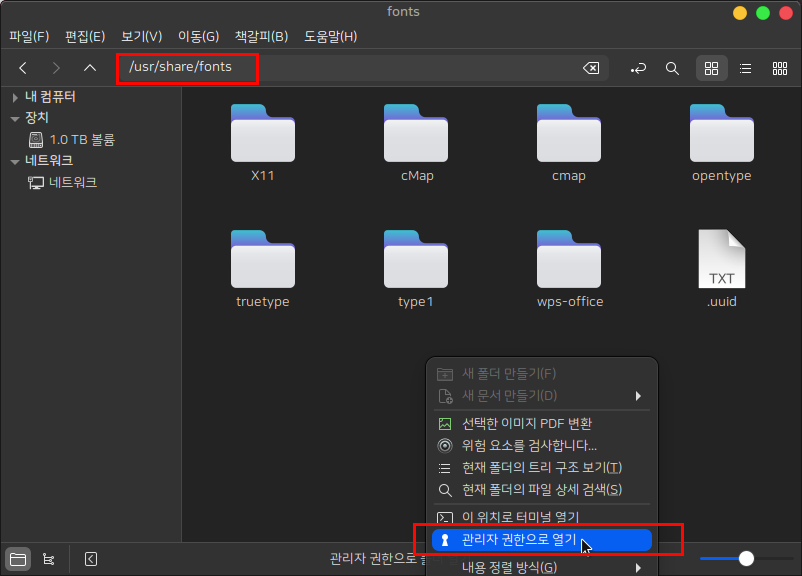Click the zoom slider handle
Image resolution: width=802 pixels, height=576 pixels.
[746, 558]
